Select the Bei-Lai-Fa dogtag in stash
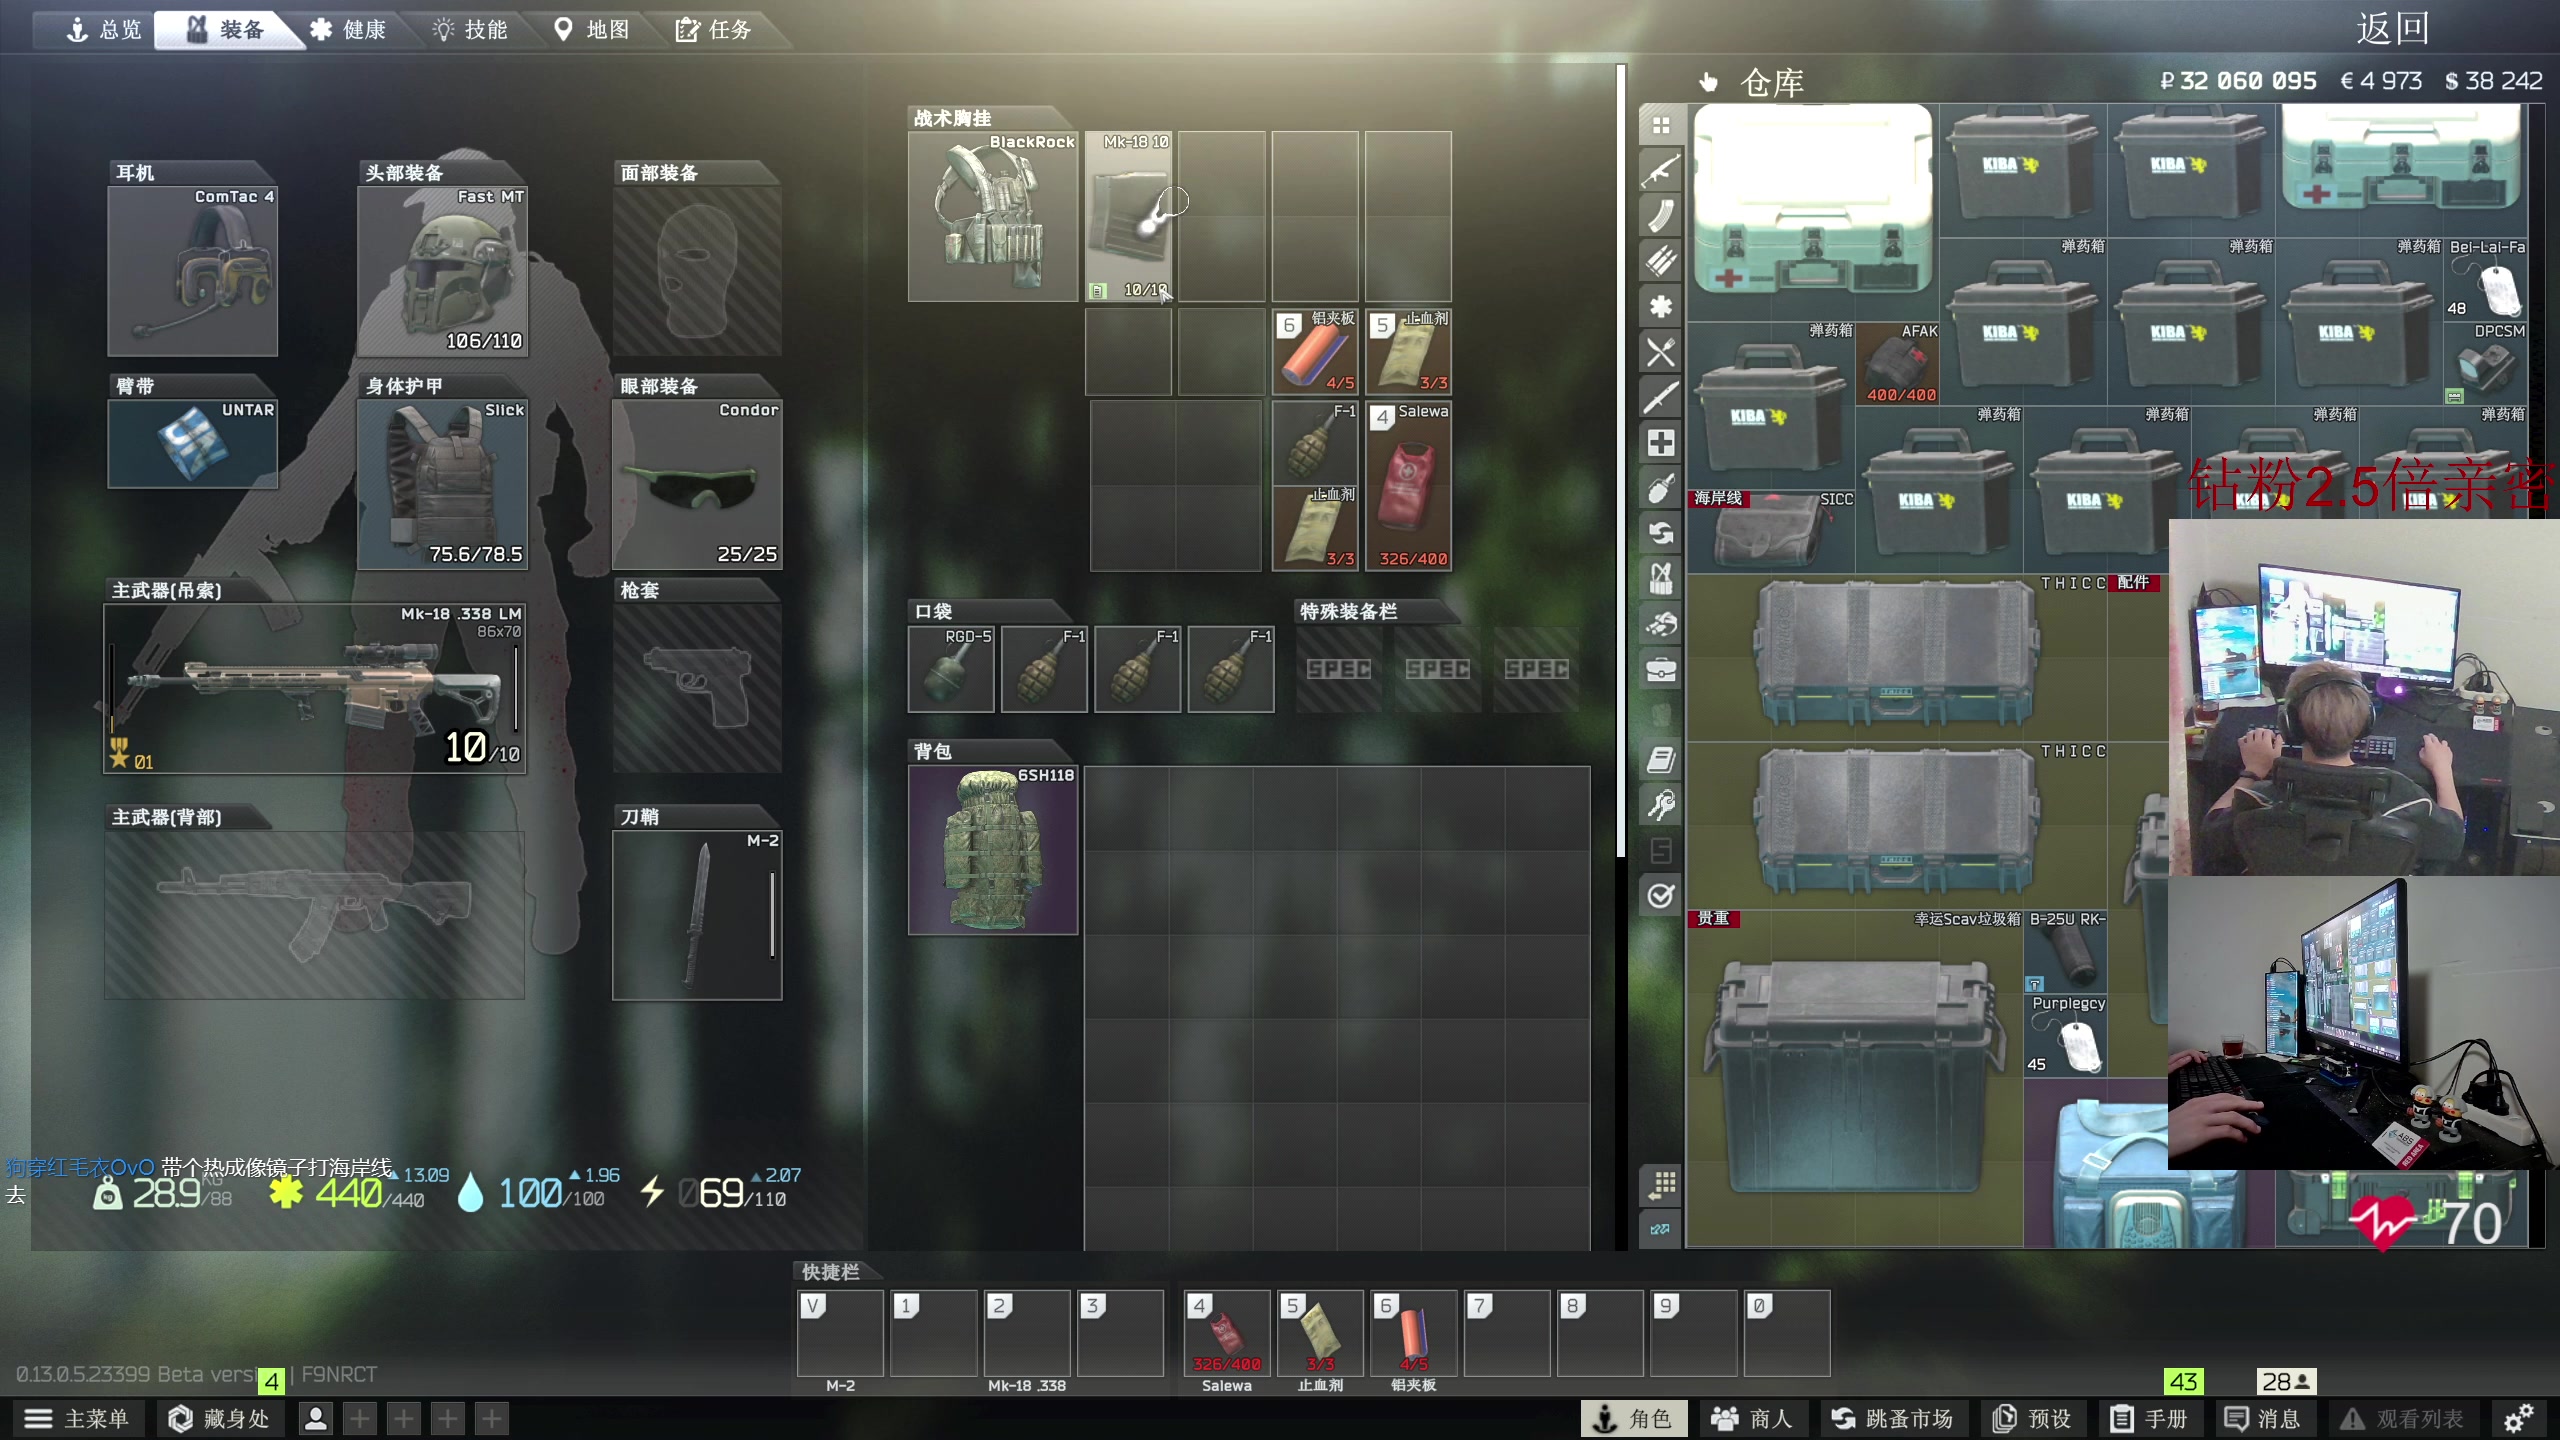 tap(2487, 280)
